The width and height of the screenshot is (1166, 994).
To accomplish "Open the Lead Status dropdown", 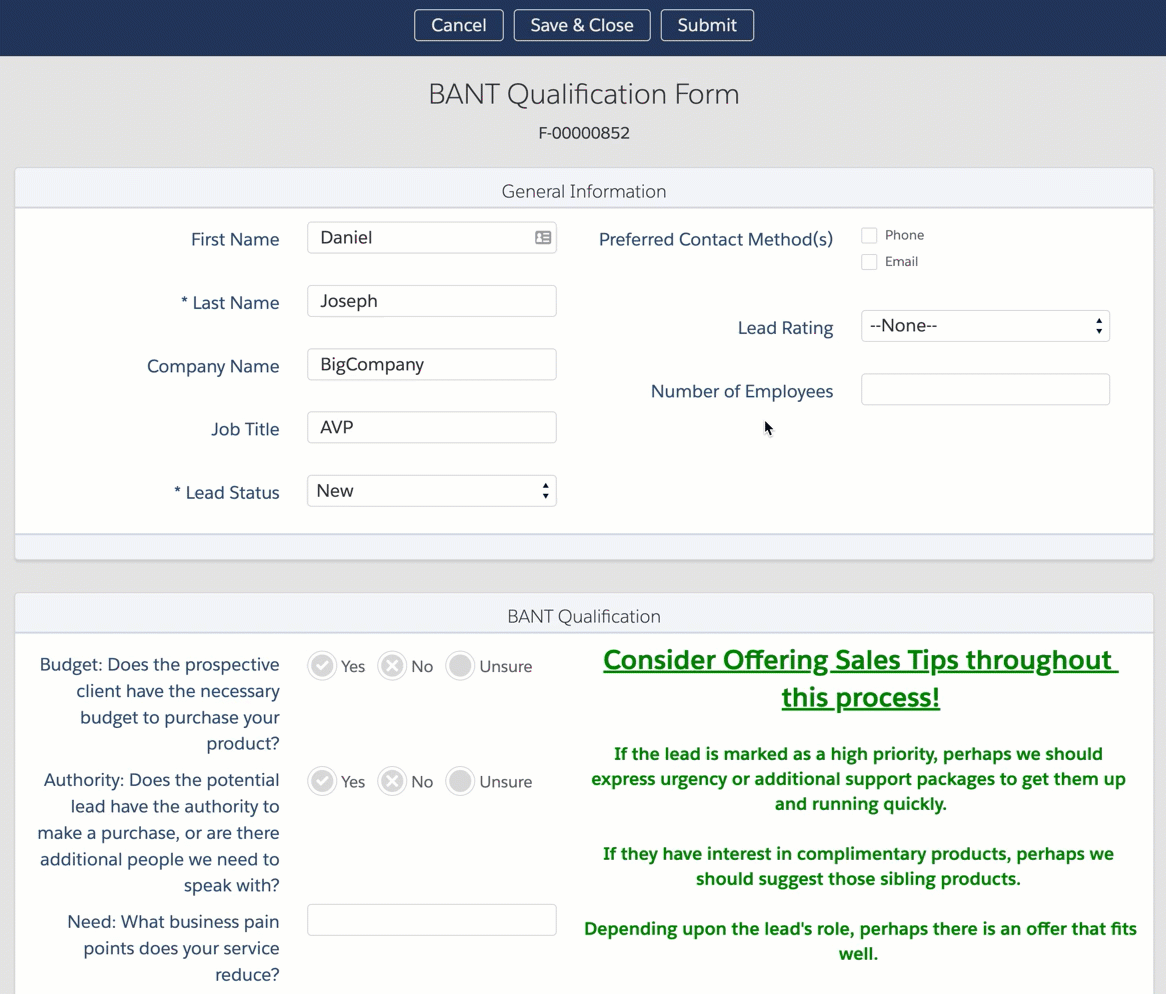I will pyautogui.click(x=431, y=491).
